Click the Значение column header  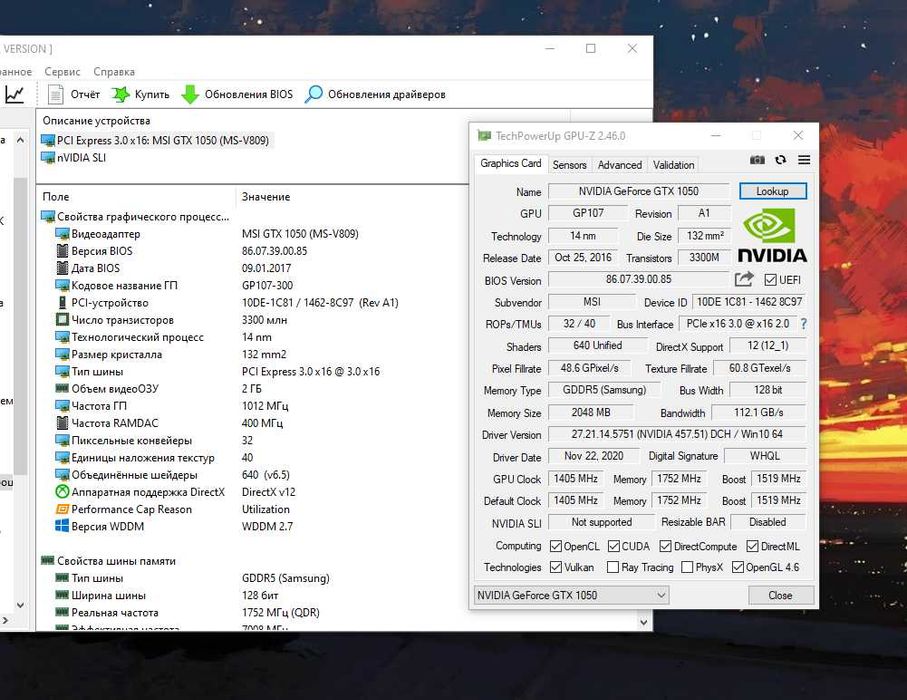266,197
